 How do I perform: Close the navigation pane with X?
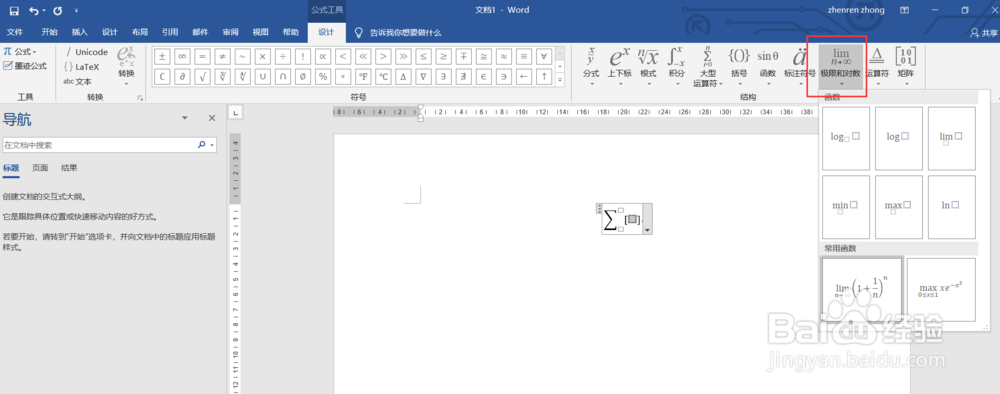click(212, 118)
